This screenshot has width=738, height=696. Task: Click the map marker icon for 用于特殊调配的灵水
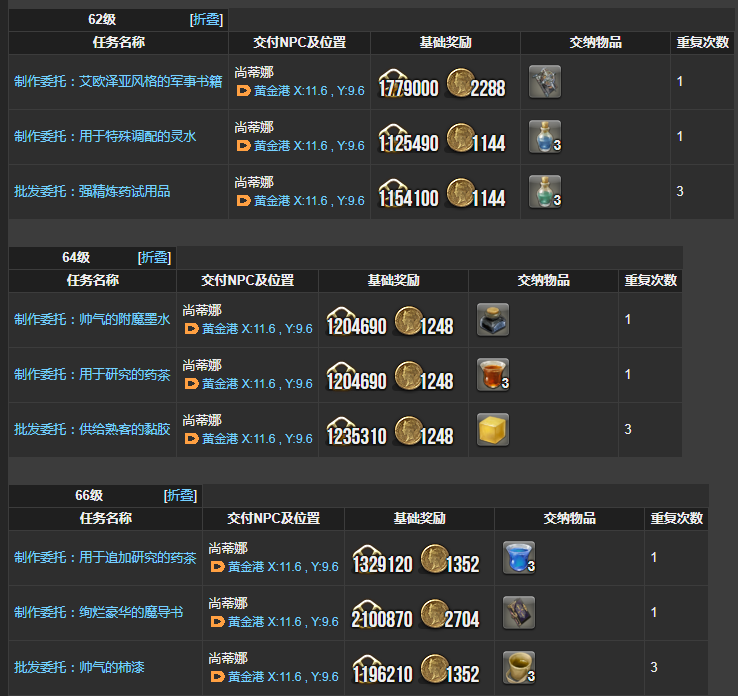[243, 146]
